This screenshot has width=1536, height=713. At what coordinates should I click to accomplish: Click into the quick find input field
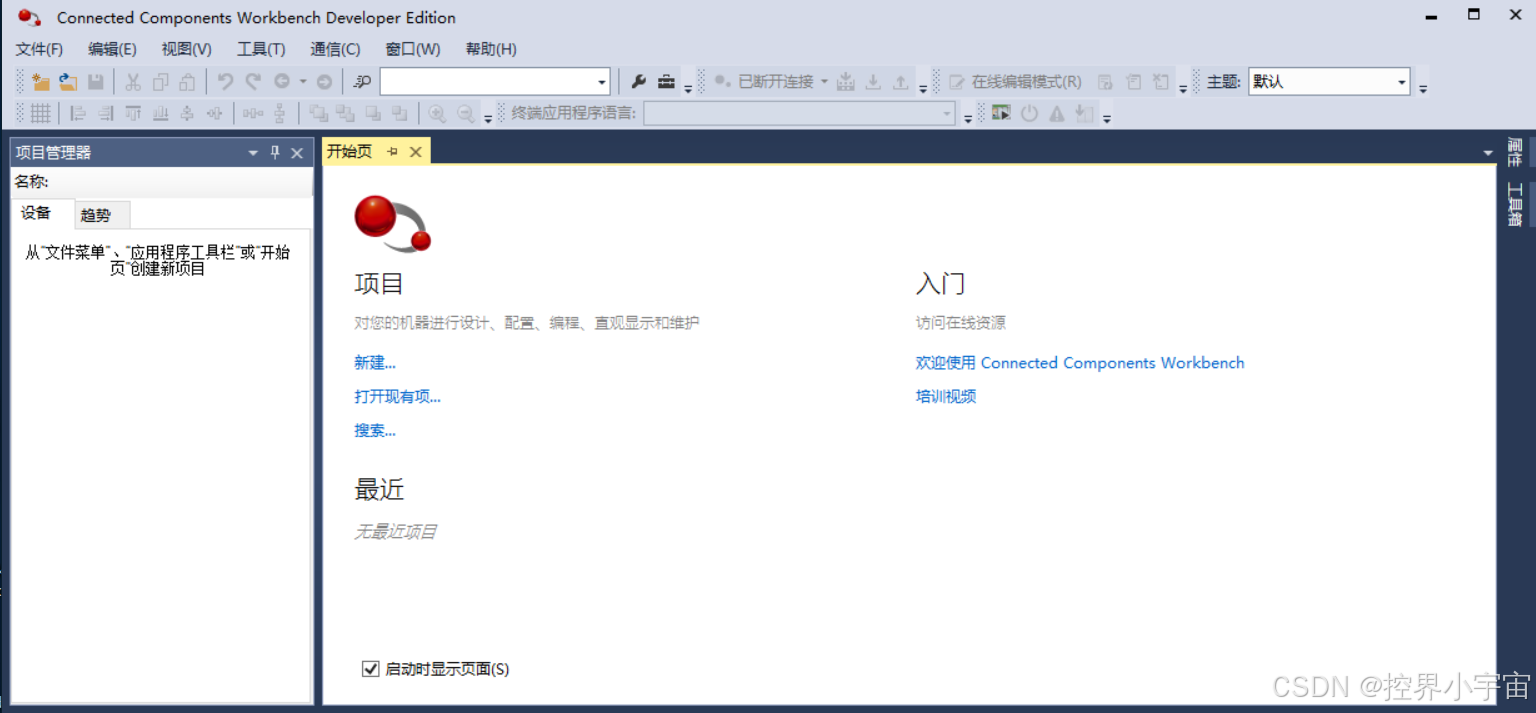click(487, 82)
